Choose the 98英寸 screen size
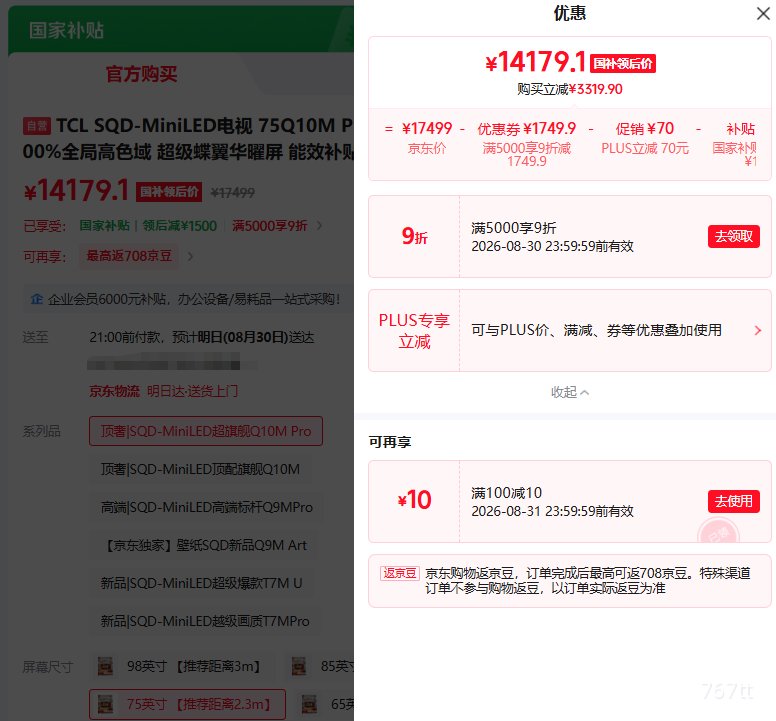This screenshot has height=721, width=776. (183, 666)
